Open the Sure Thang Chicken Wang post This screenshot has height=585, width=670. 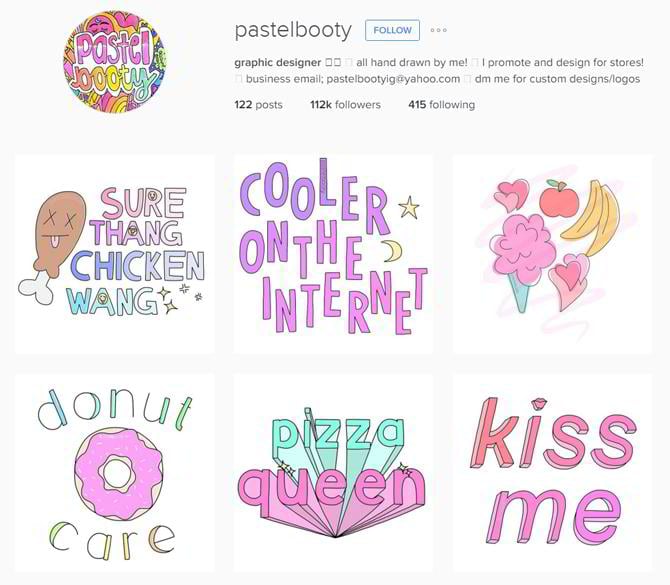115,254
